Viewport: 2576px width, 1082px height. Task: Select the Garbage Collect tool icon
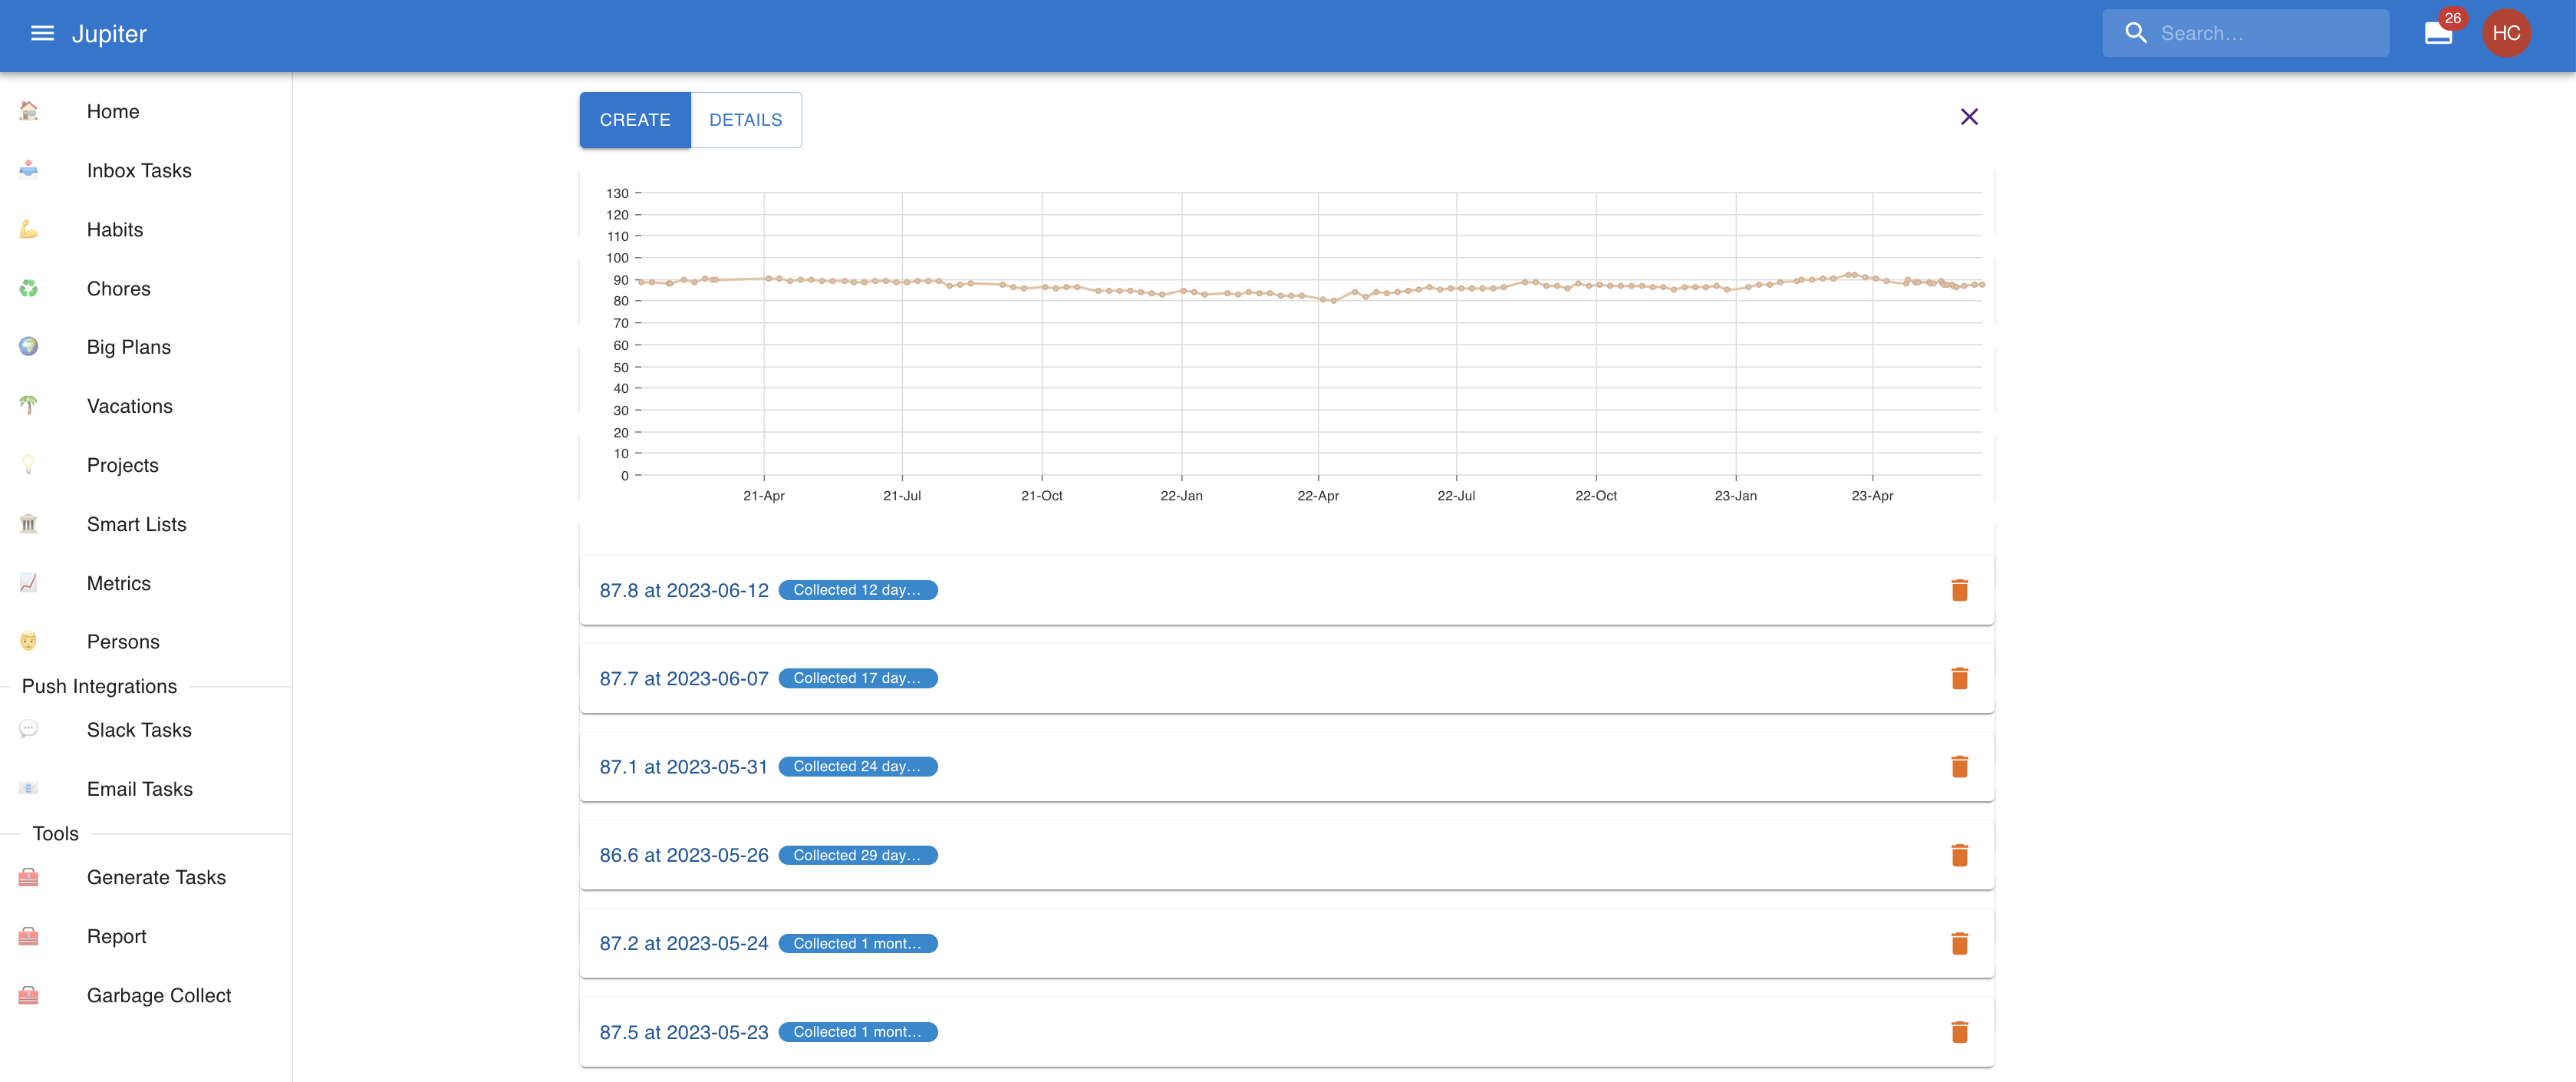pyautogui.click(x=29, y=995)
